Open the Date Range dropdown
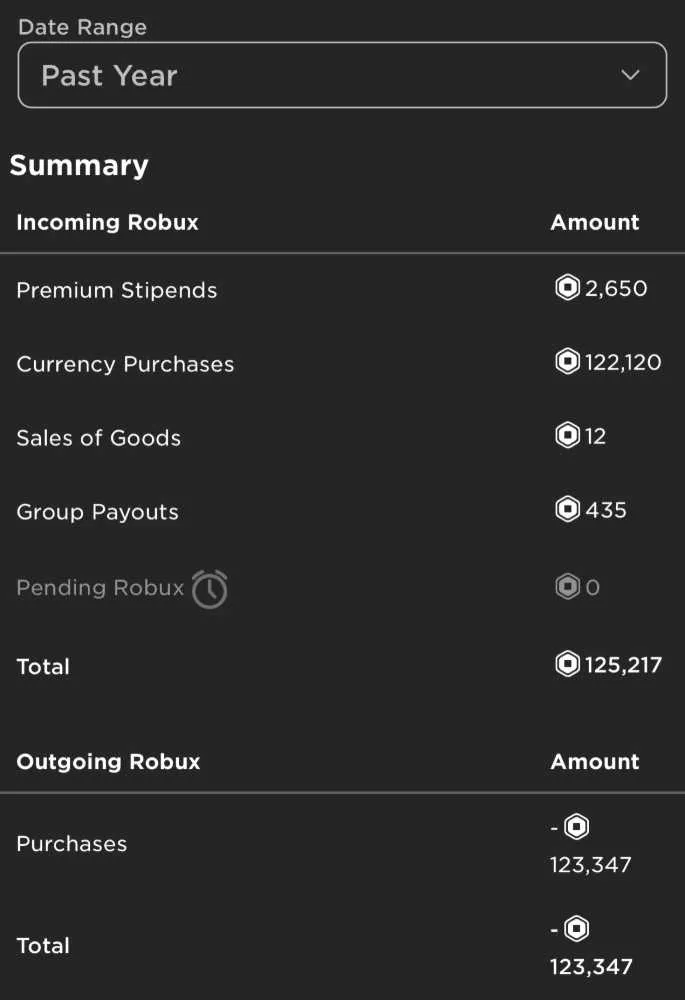 pyautogui.click(x=342, y=75)
